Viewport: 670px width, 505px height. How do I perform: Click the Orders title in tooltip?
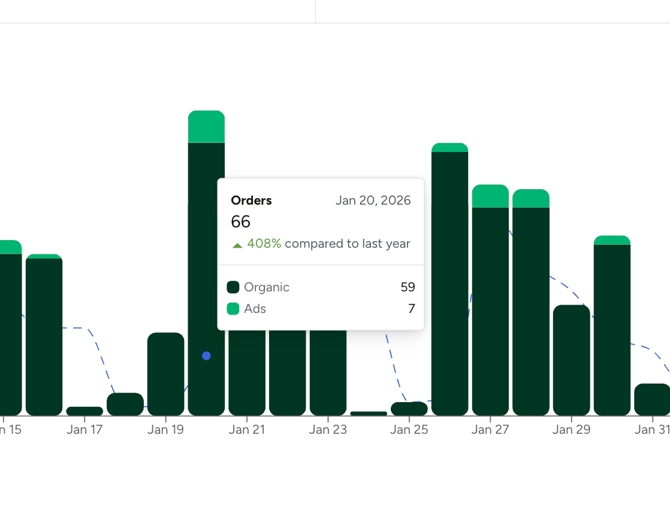[251, 200]
